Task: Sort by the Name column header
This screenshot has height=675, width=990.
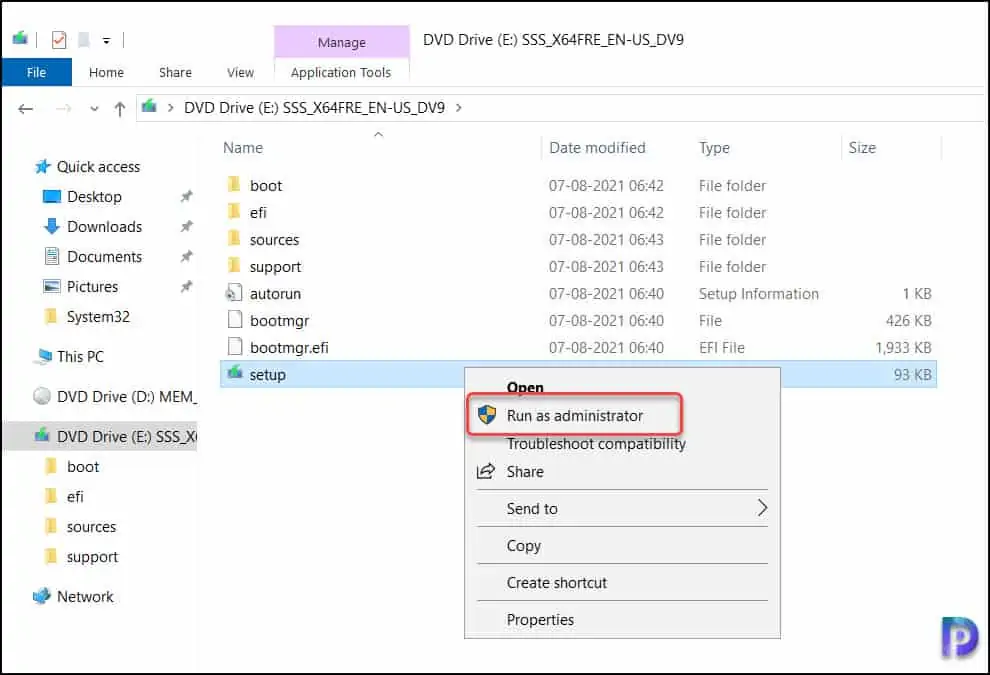Action: (x=243, y=148)
